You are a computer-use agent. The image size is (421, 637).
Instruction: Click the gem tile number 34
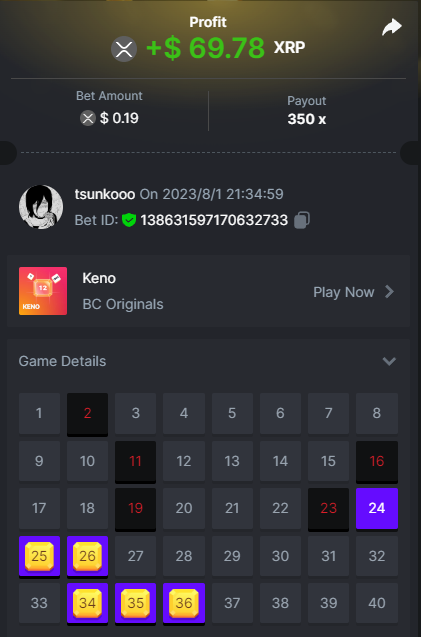[87, 603]
